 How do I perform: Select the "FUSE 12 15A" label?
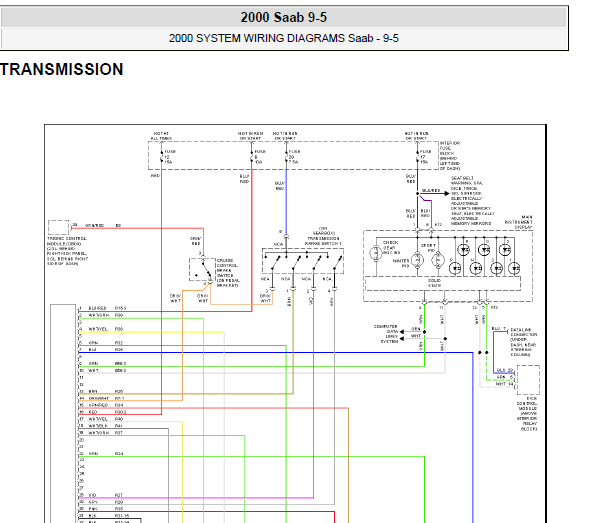(170, 157)
